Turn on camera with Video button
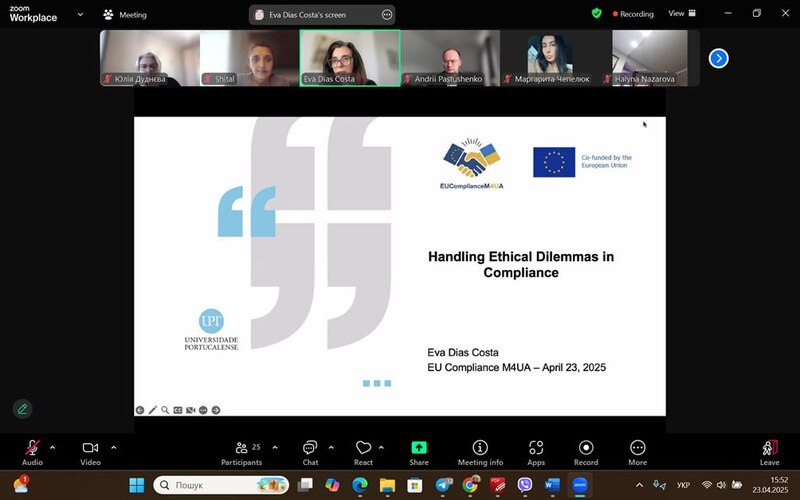Image resolution: width=800 pixels, height=500 pixels. coord(90,453)
